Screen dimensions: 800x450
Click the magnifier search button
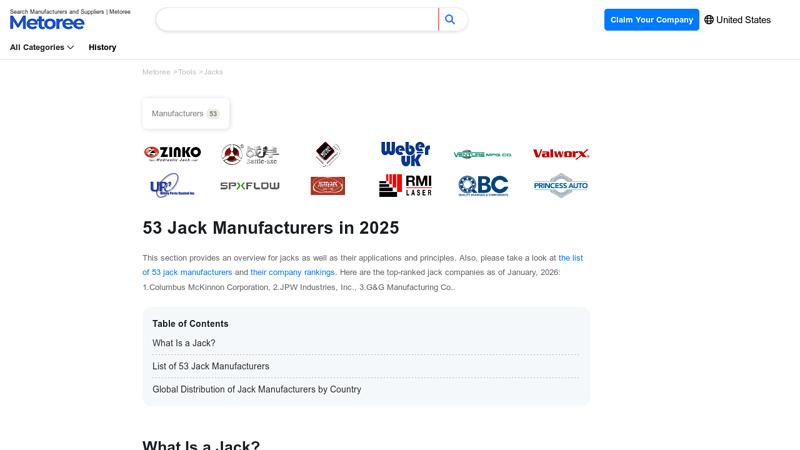pyautogui.click(x=450, y=19)
